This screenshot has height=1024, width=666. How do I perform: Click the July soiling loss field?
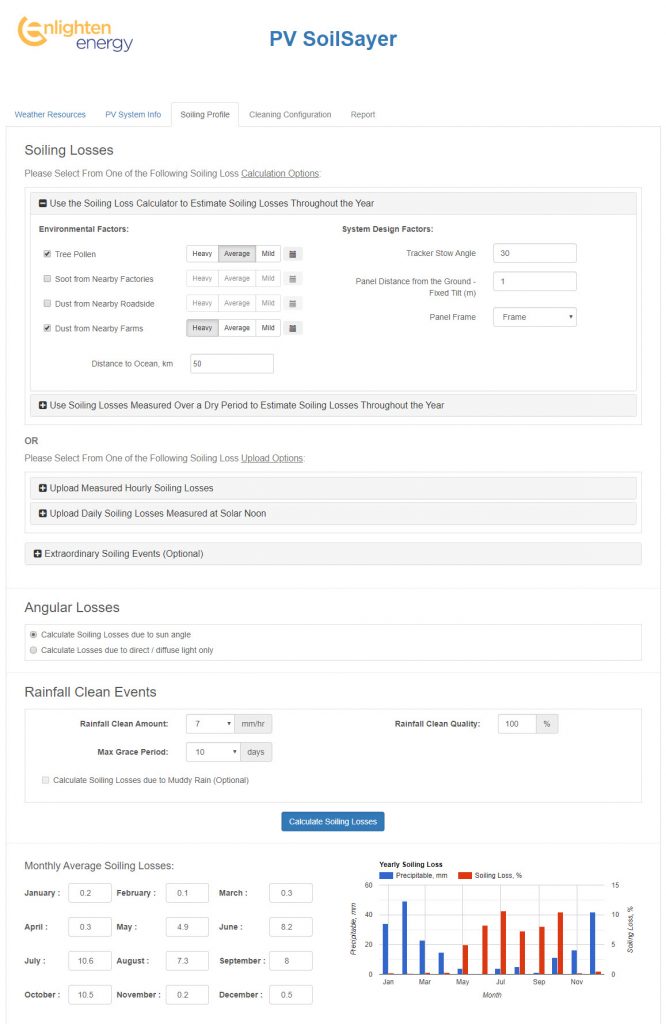pos(89,961)
